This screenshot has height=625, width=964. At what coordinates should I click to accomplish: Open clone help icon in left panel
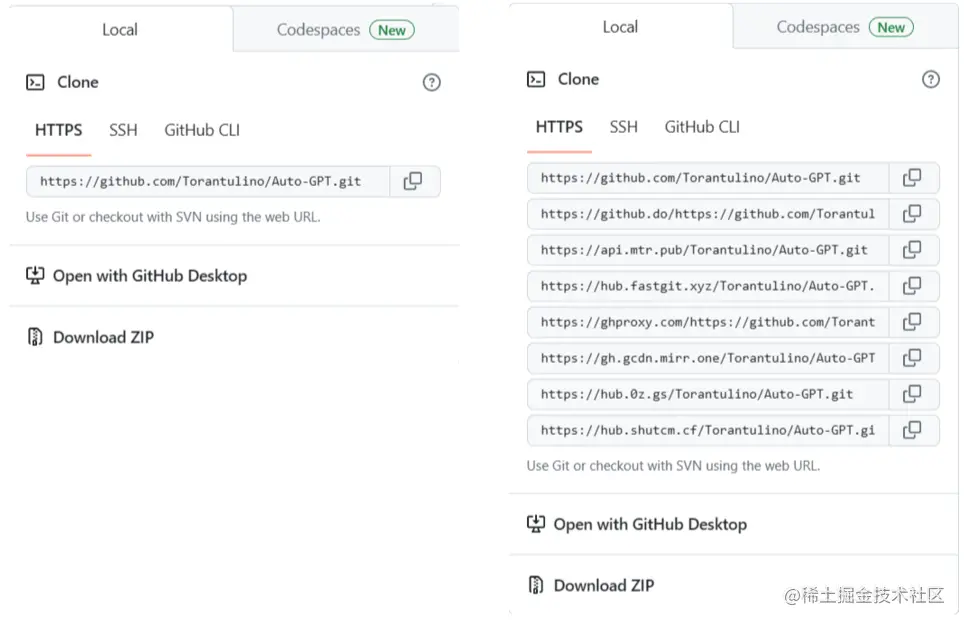(x=432, y=82)
